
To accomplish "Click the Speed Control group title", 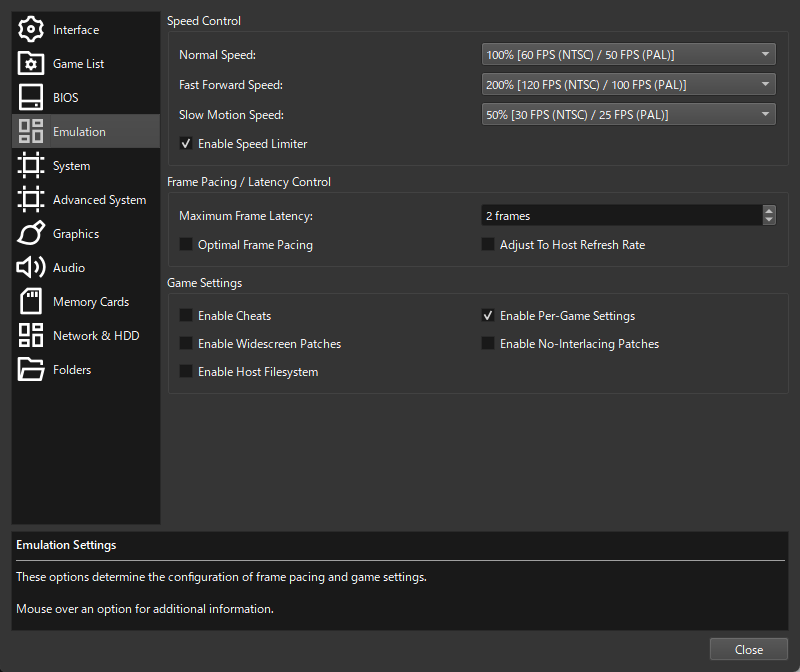I will click(204, 21).
